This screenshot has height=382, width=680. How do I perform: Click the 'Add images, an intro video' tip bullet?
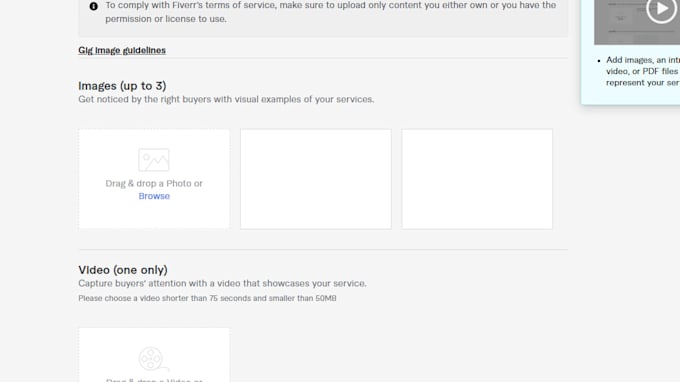[x=643, y=71]
